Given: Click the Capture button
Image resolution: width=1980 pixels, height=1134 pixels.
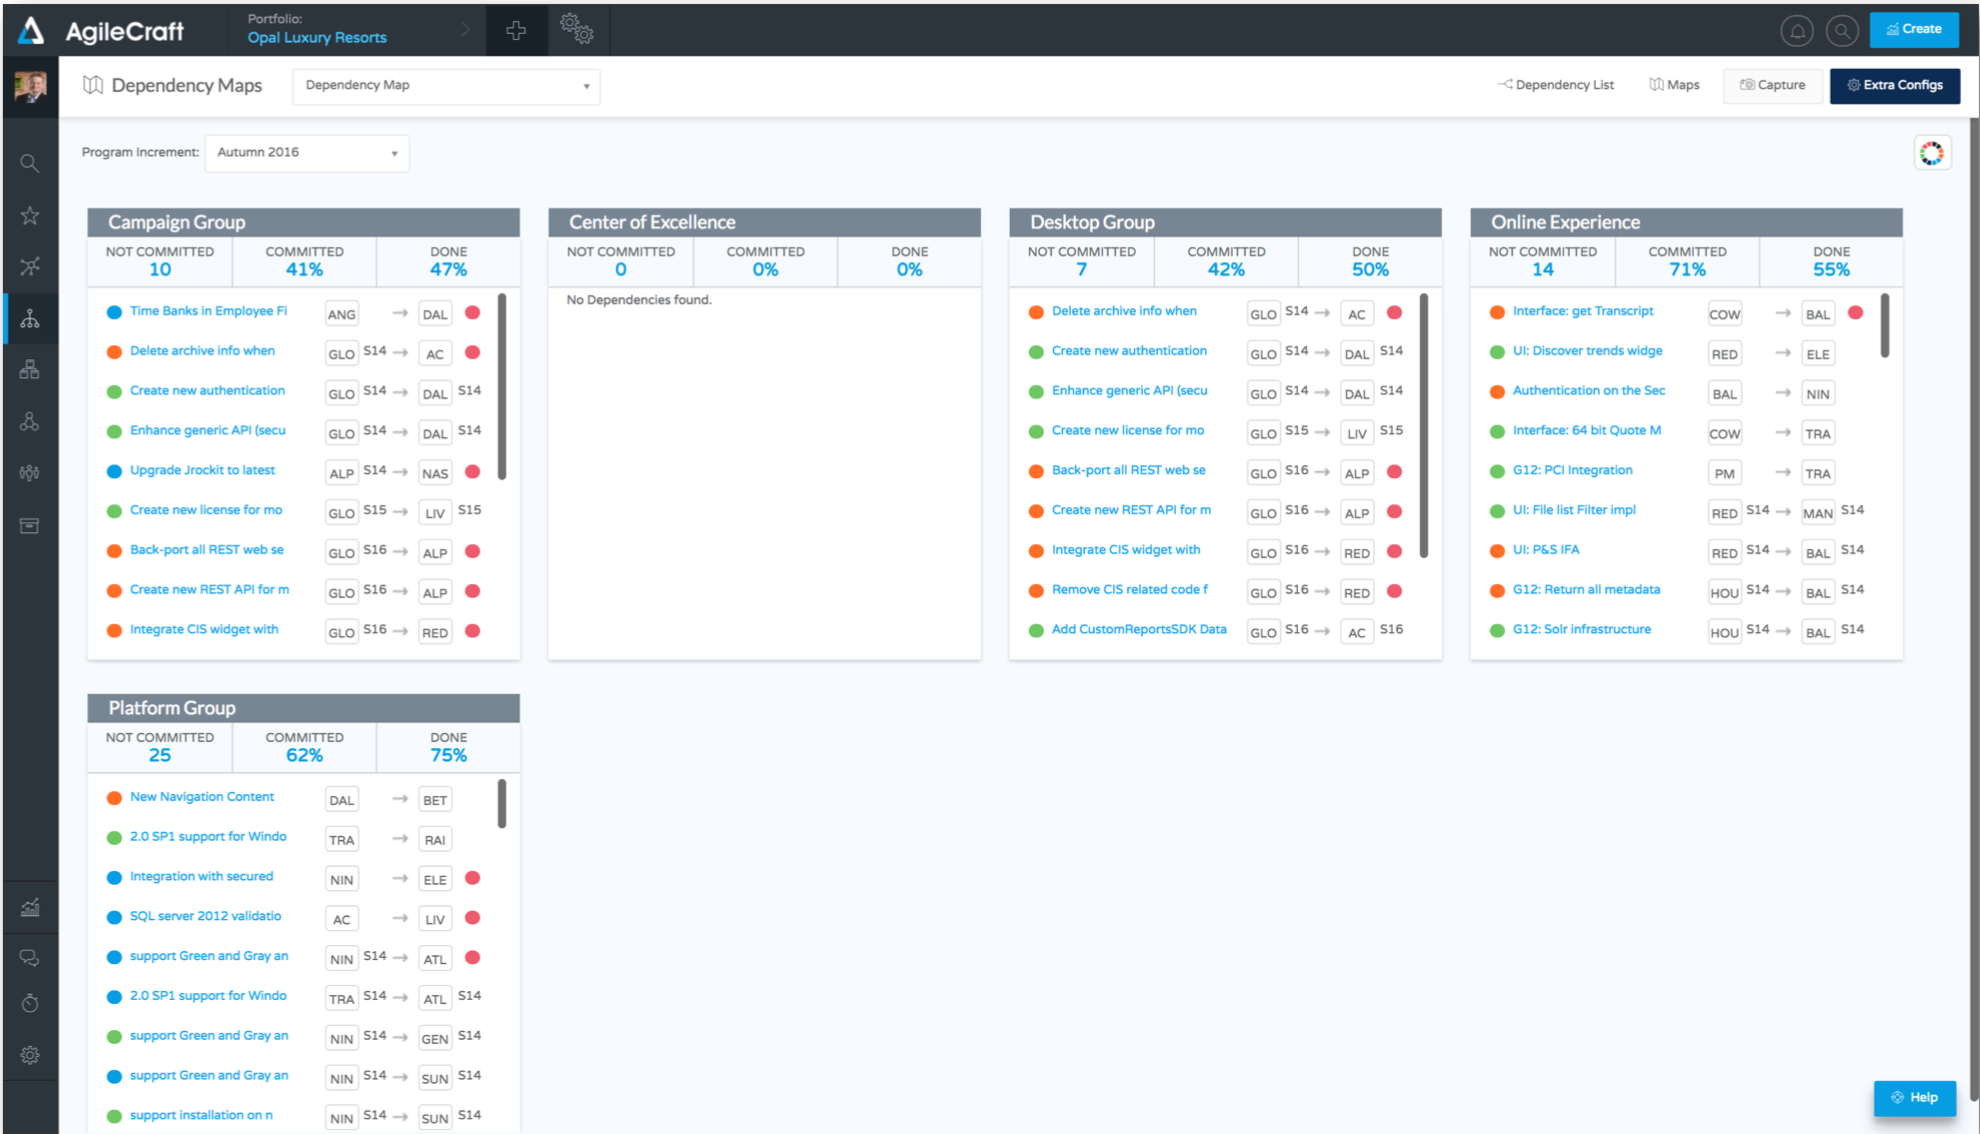Looking at the screenshot, I should click(x=1772, y=85).
